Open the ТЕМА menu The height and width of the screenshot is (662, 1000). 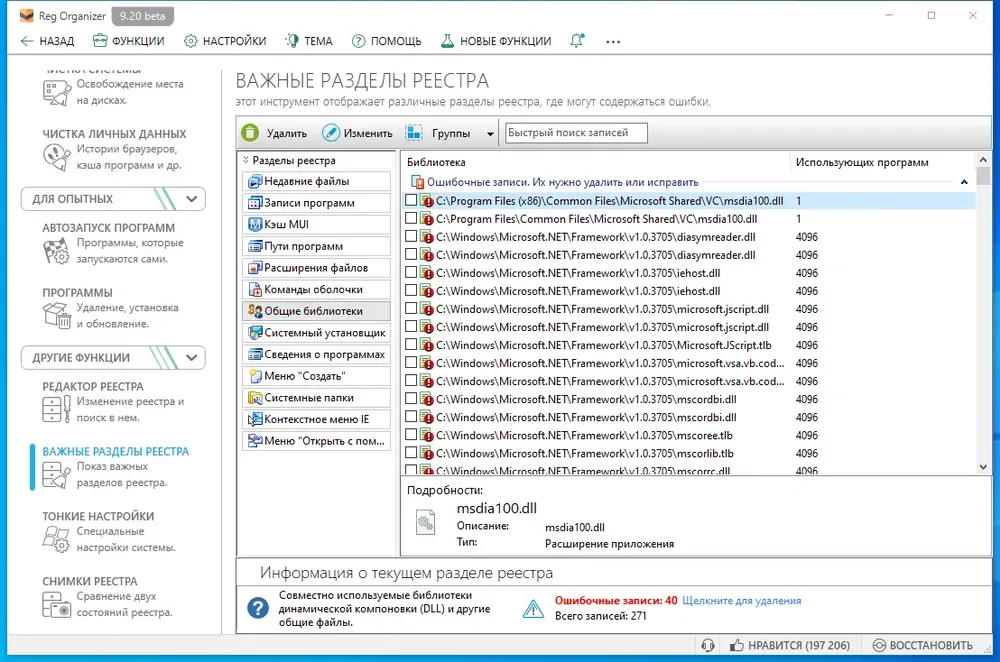point(309,41)
